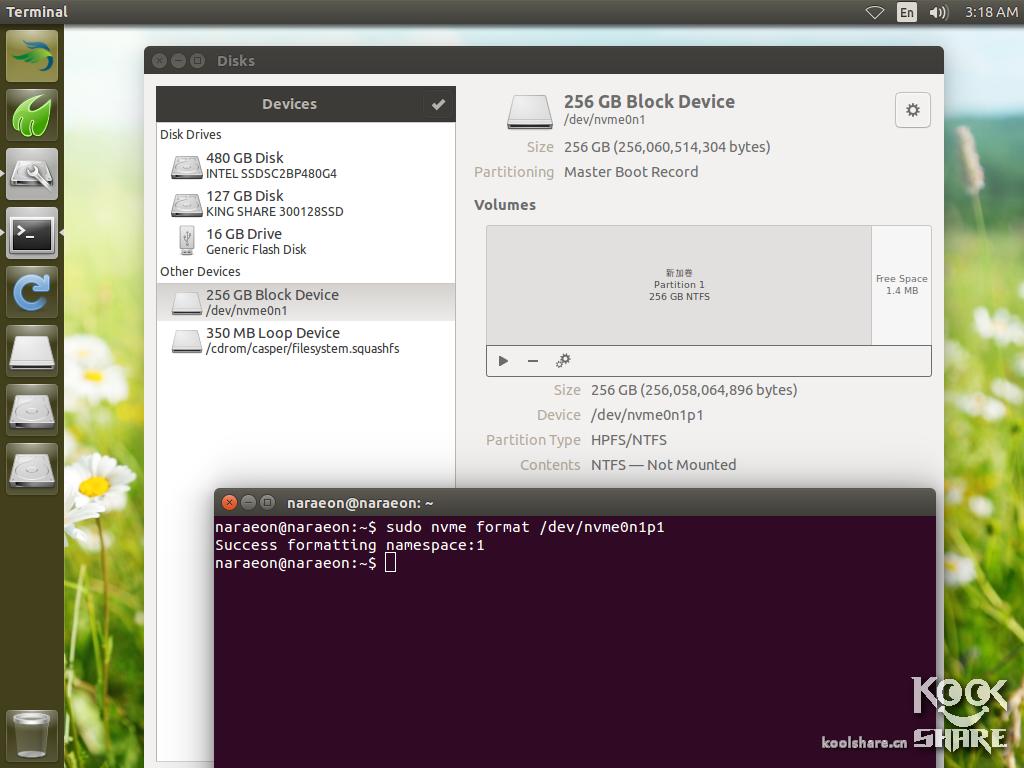Open the blue circular arrow updater icon
This screenshot has height=768, width=1024.
coord(31,292)
